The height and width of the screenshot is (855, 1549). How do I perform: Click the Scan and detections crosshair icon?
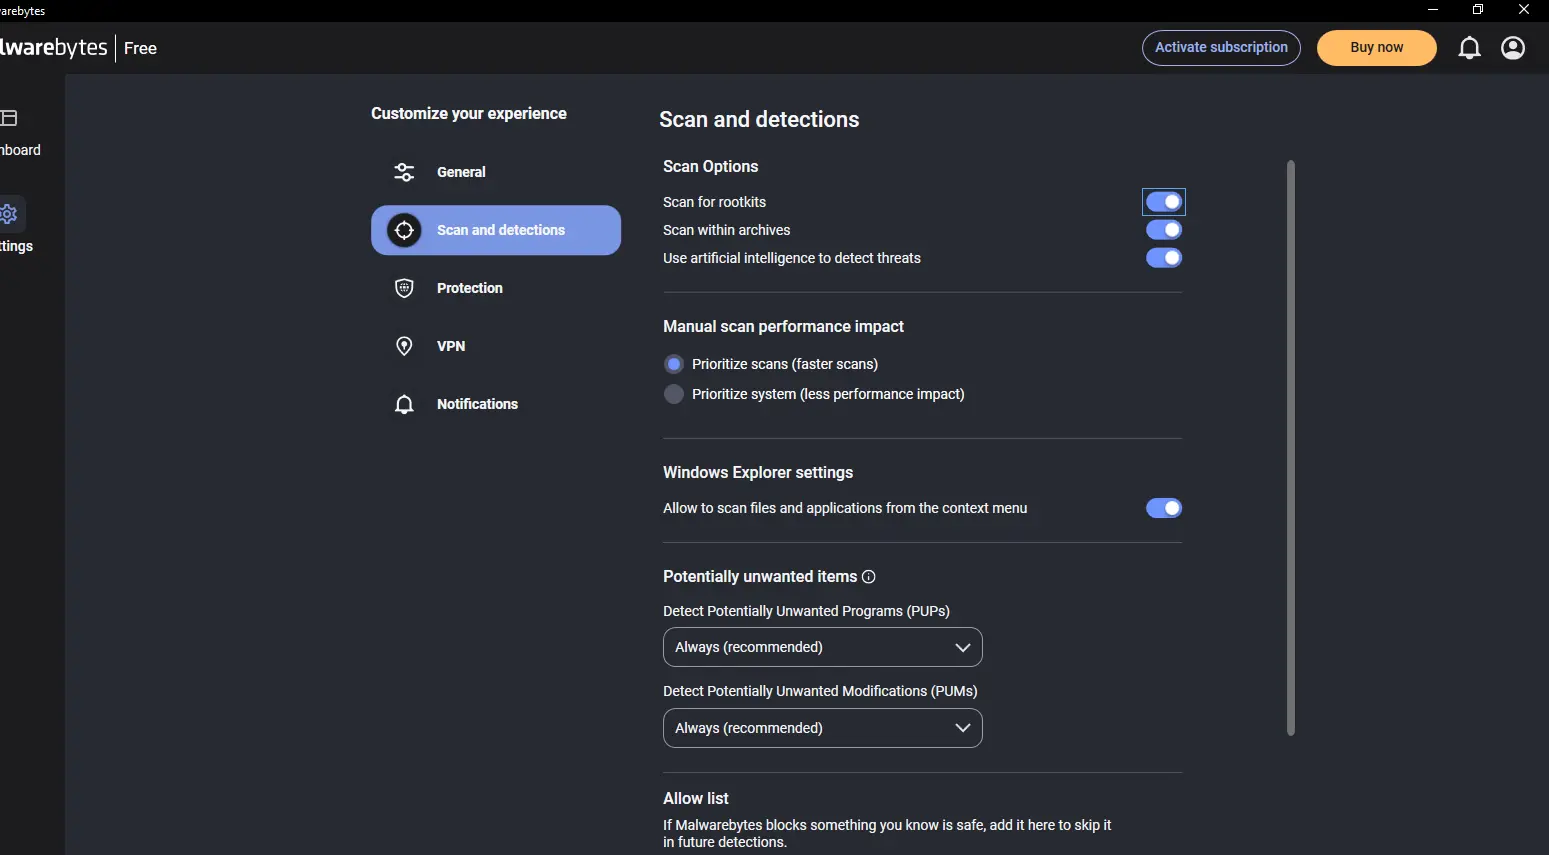(x=404, y=230)
